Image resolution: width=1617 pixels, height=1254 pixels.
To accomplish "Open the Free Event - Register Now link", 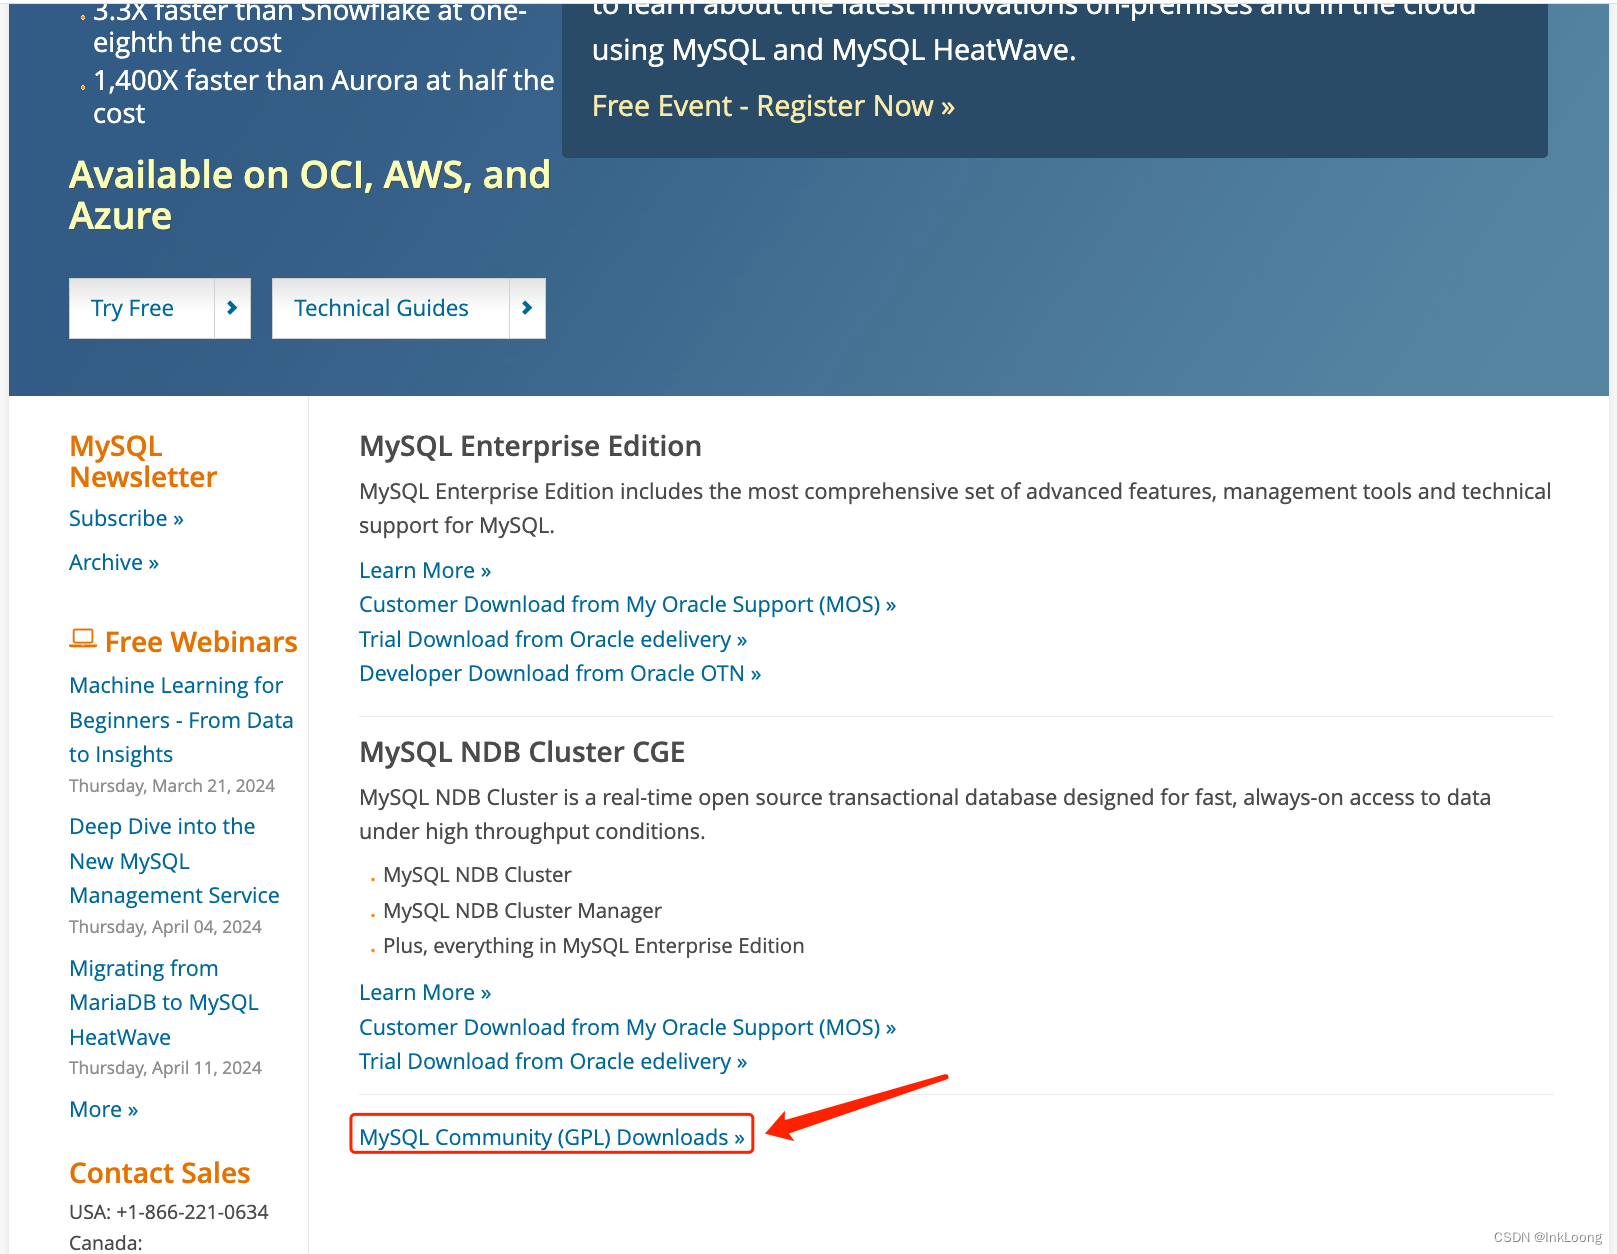I will click(x=773, y=106).
